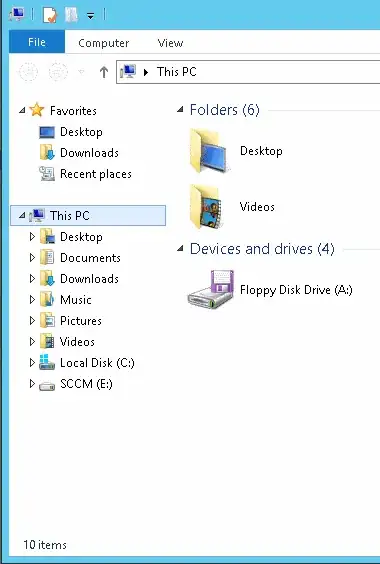This screenshot has width=380, height=564.
Task: Click This PC in the address bar
Action: tap(177, 72)
